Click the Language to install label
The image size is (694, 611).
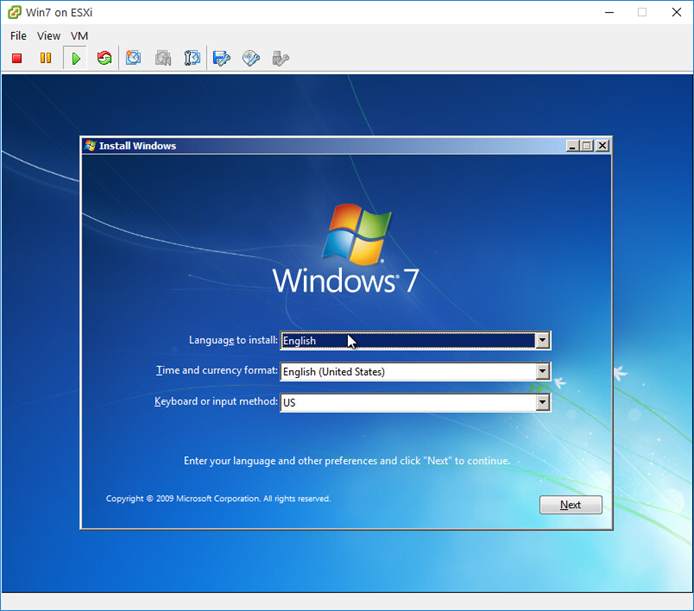[233, 340]
